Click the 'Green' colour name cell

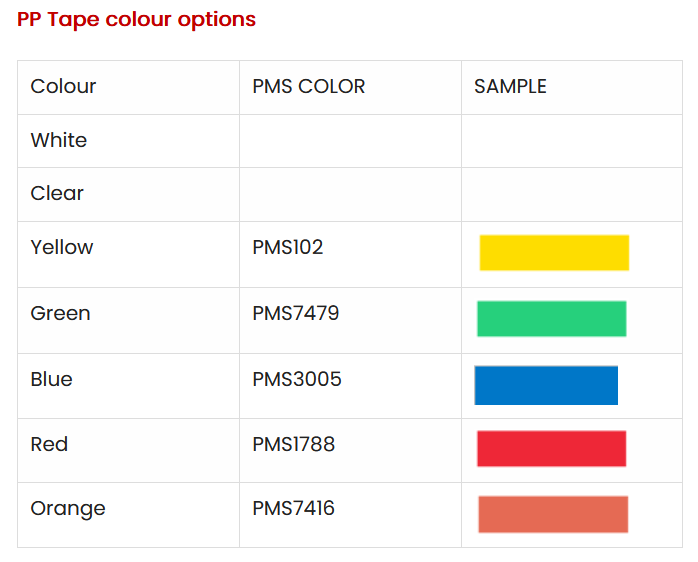tap(61, 314)
